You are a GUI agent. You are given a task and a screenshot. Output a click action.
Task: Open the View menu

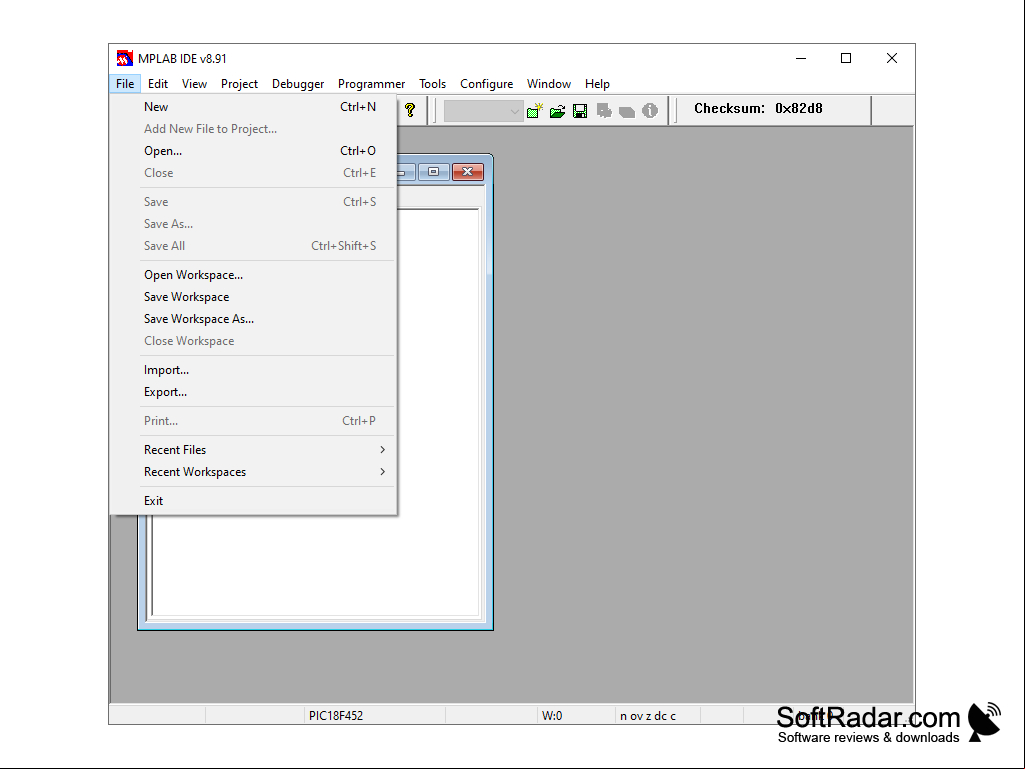click(194, 84)
